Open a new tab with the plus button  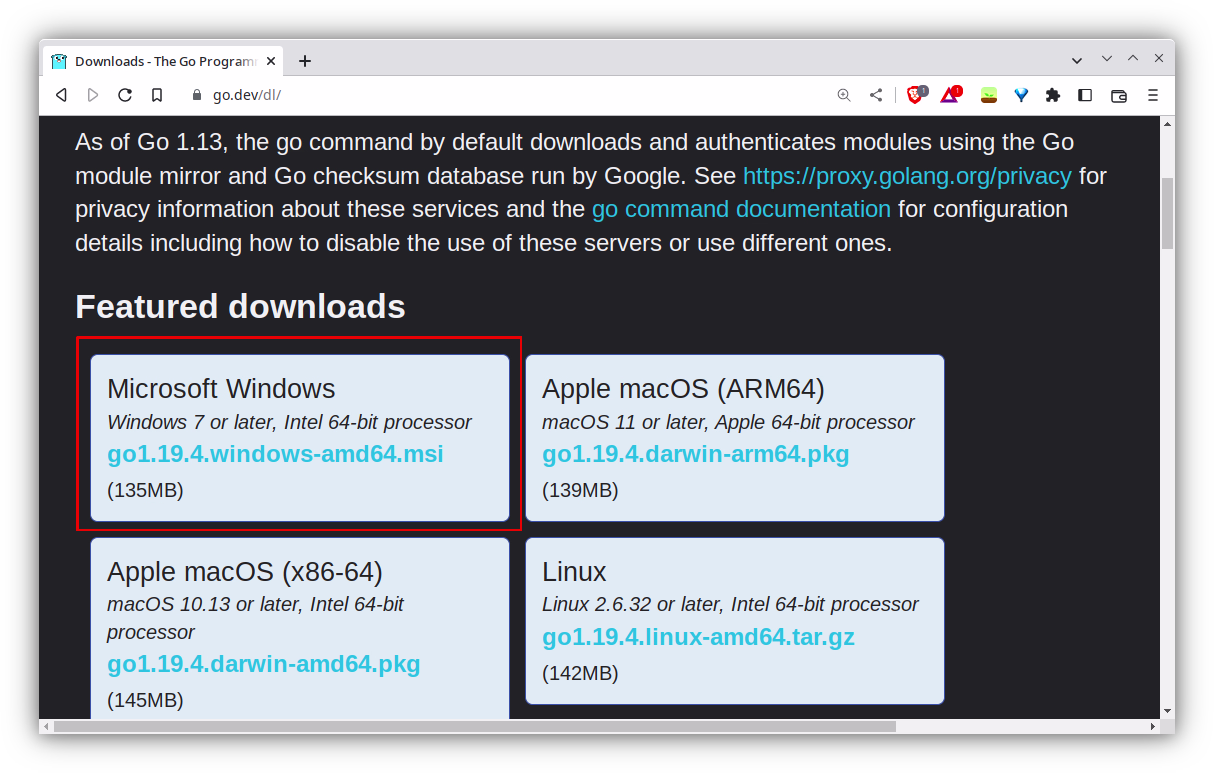(x=305, y=61)
